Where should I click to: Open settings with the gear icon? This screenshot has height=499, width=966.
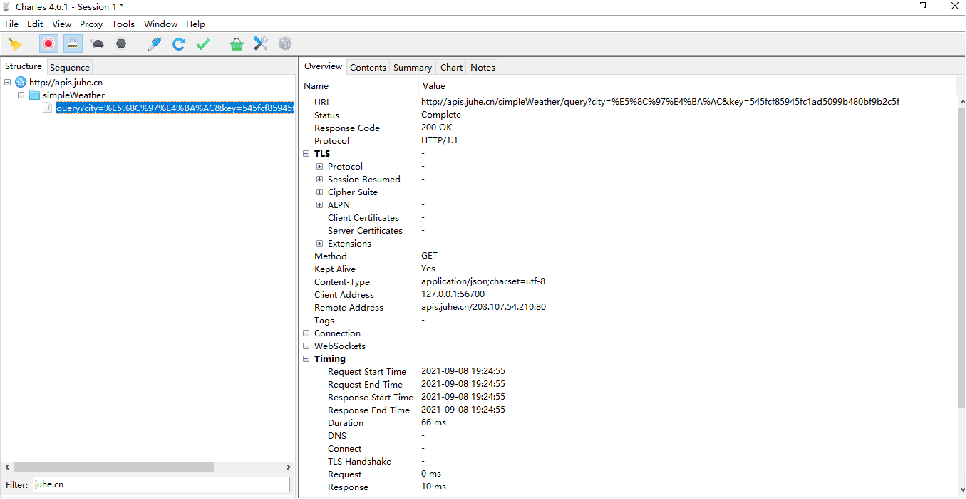coord(285,44)
